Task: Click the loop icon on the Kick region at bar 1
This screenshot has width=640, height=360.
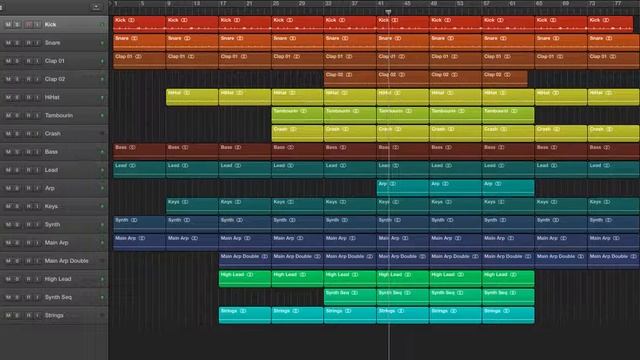Action: 131,20
